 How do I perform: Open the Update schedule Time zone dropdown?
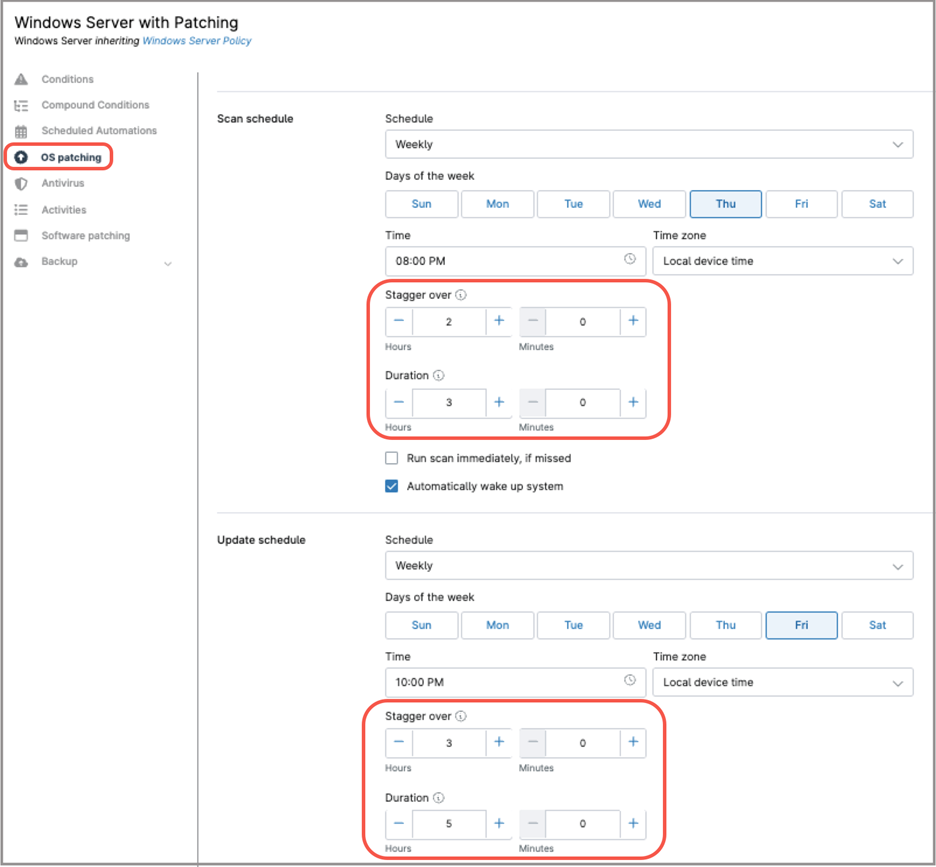(x=782, y=682)
